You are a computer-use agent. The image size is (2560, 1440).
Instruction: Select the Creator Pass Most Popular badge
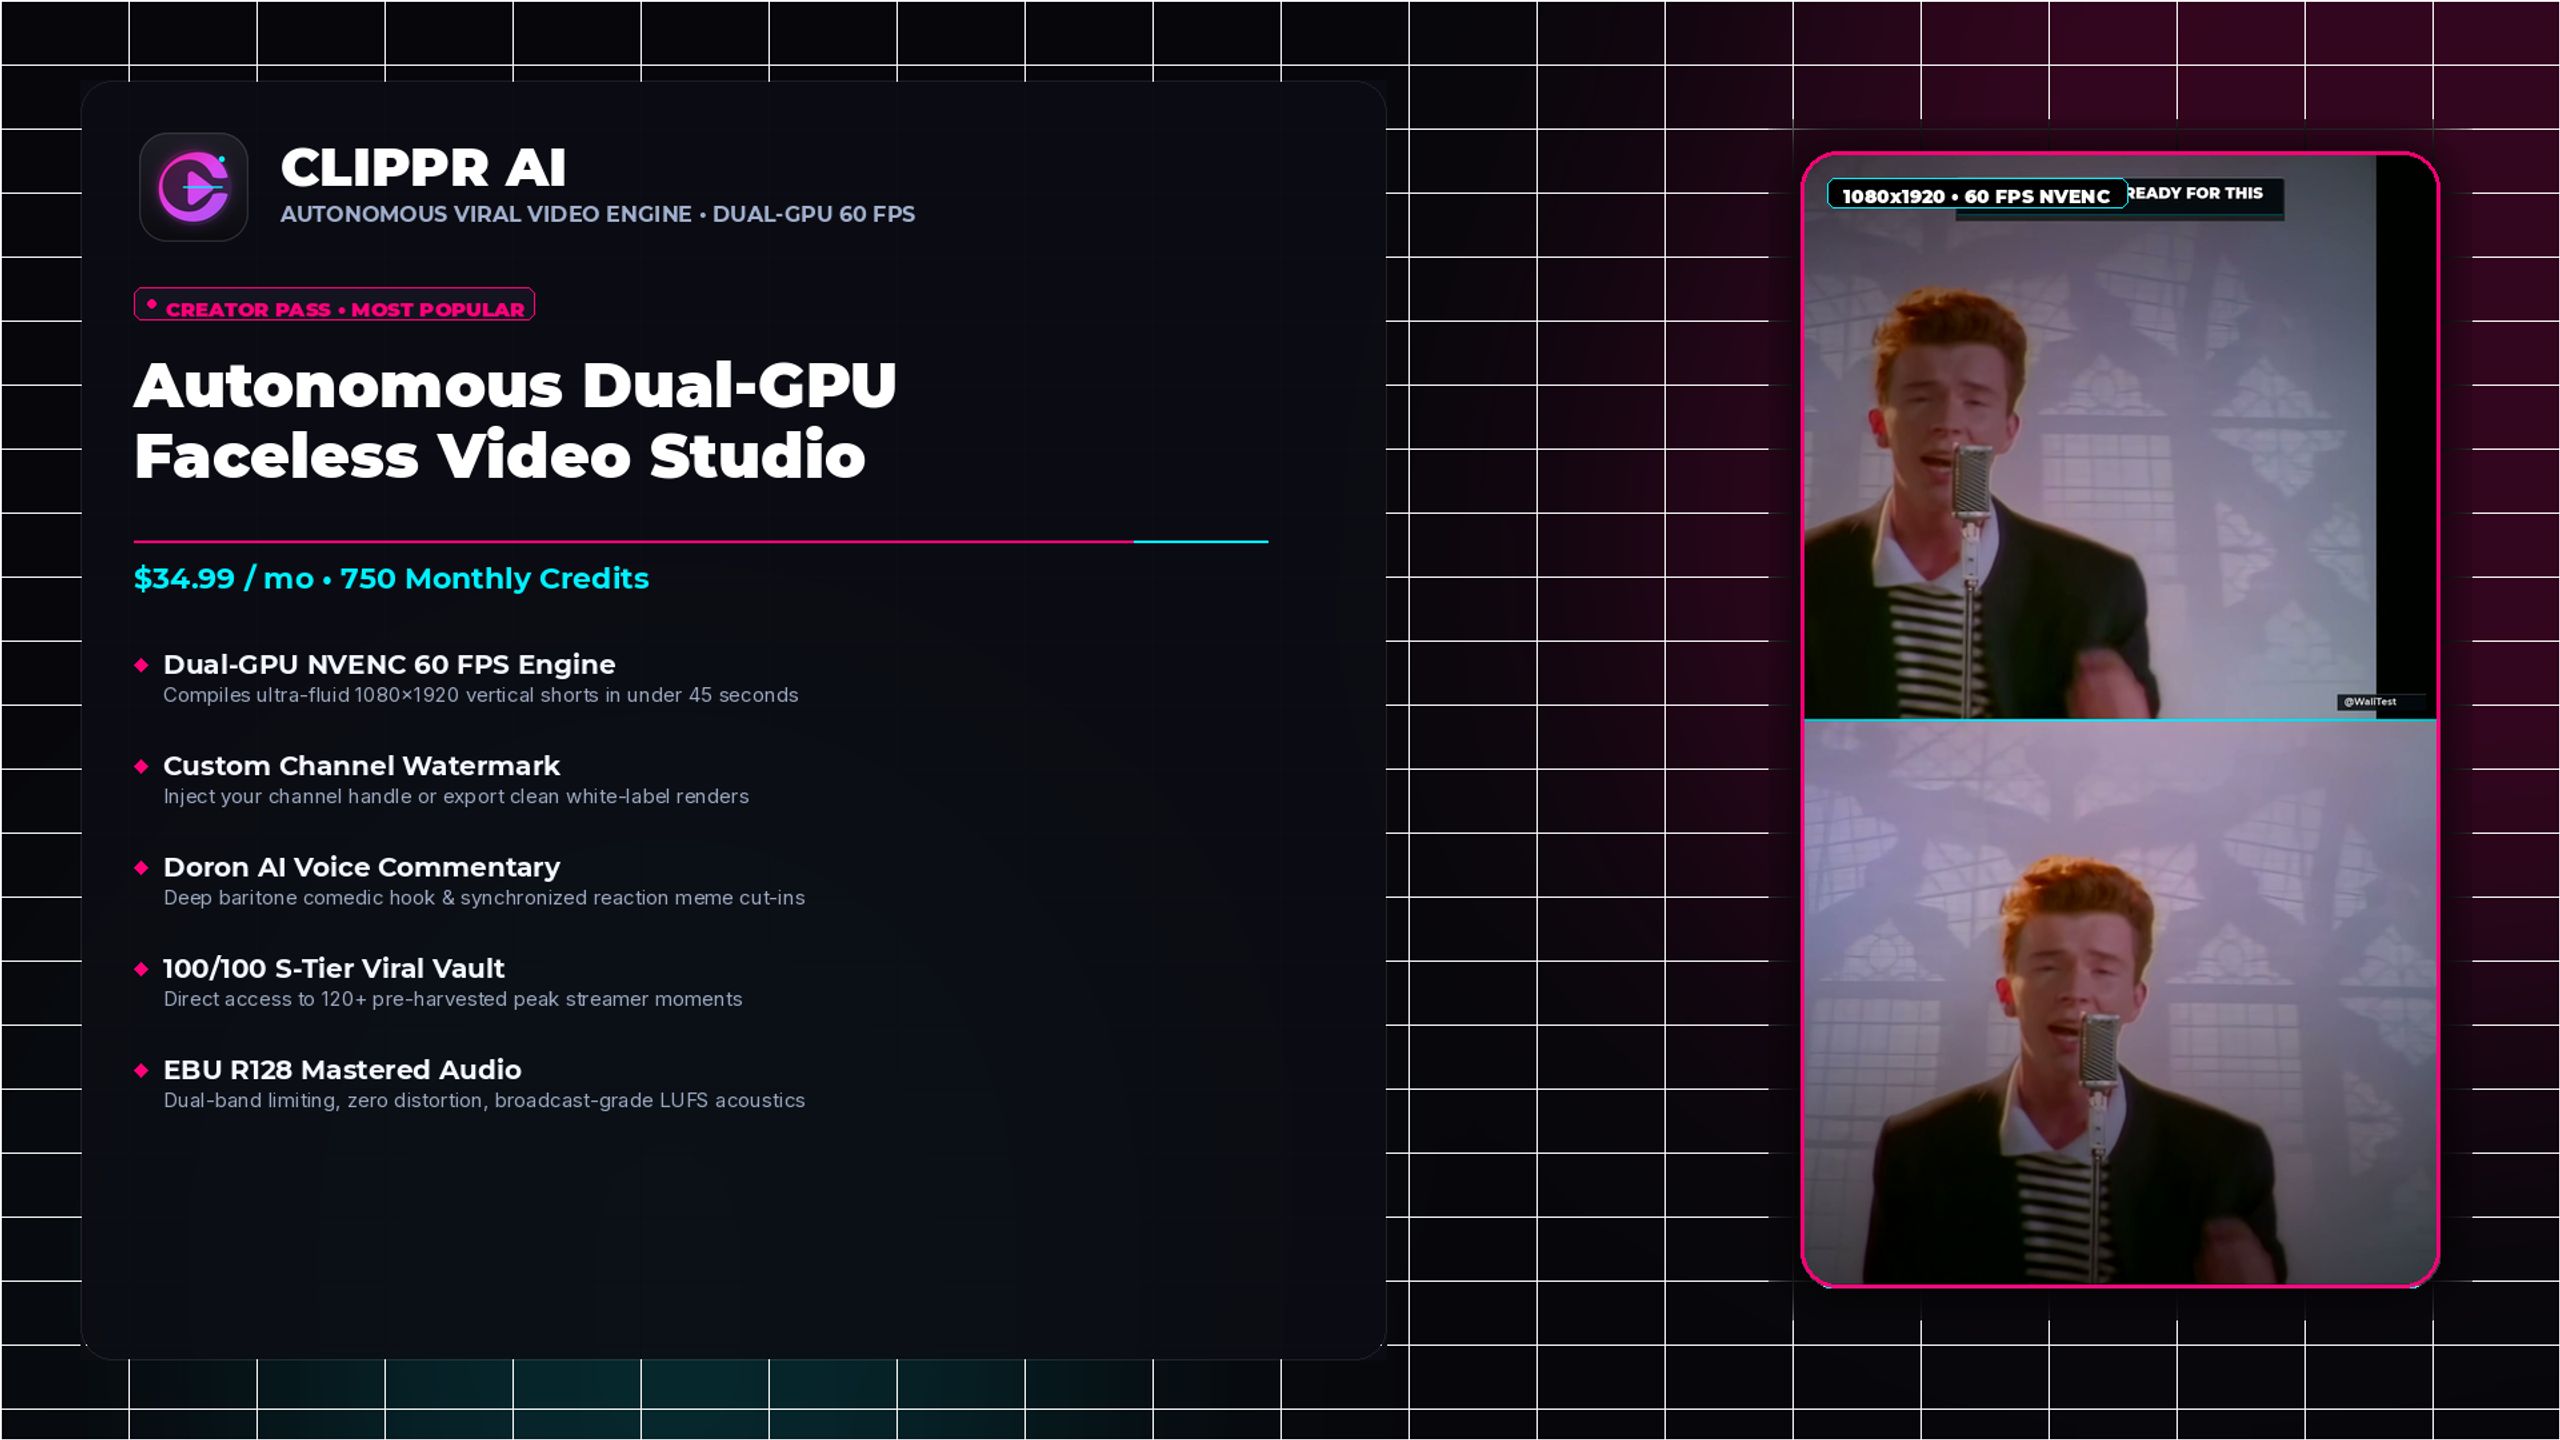[334, 304]
